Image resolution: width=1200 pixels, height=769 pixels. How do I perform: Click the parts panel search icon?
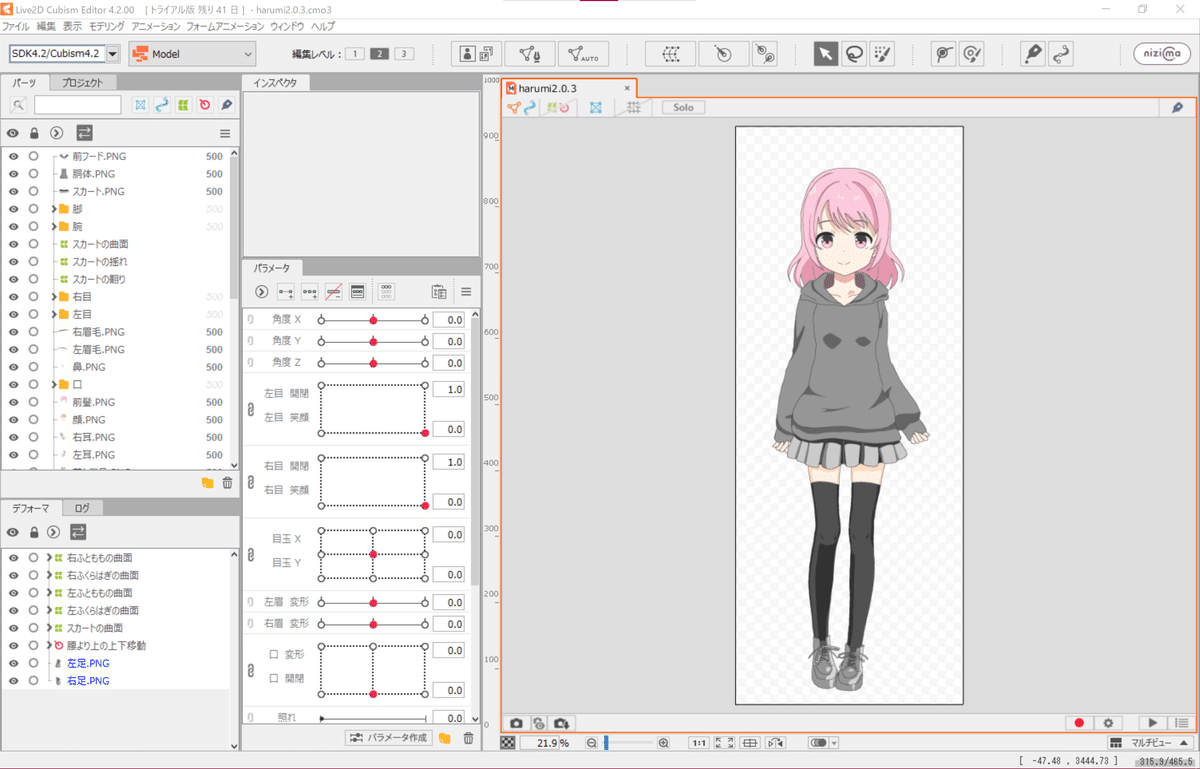click(18, 105)
